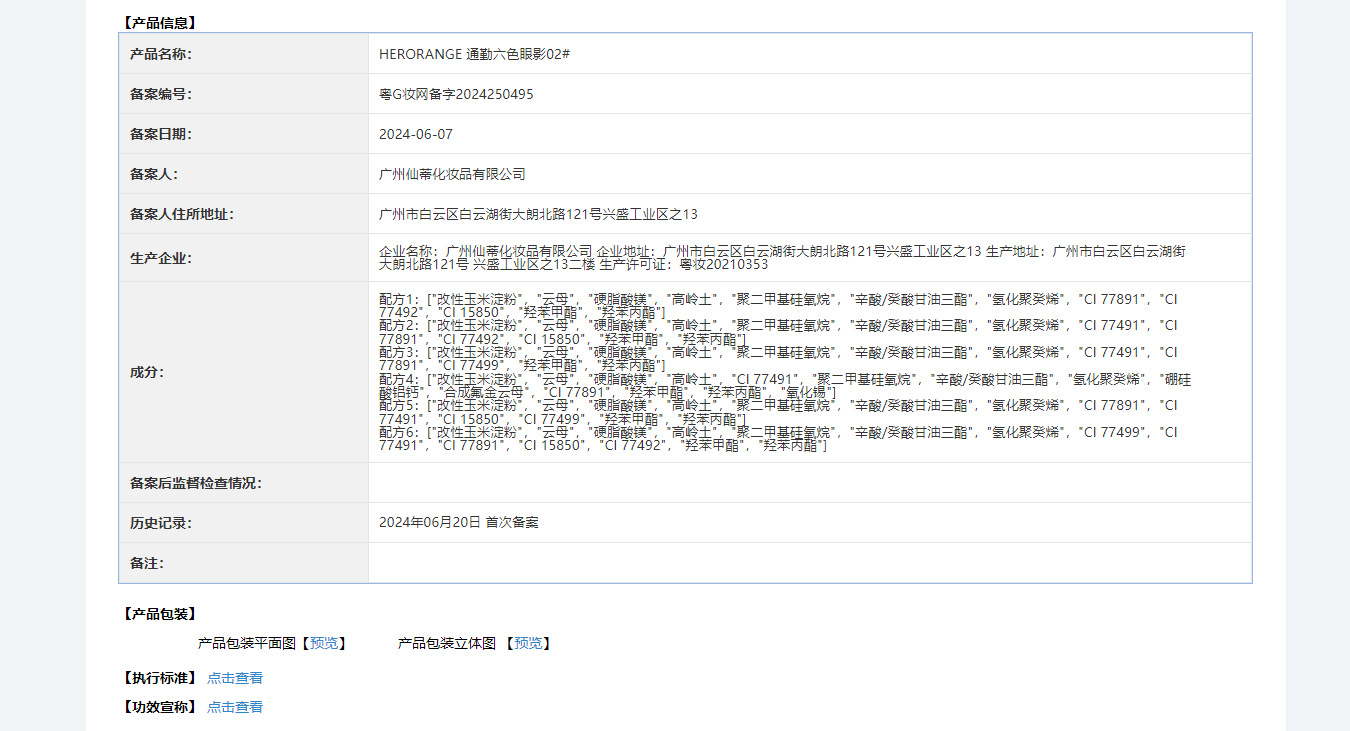Click the 配方3 ingredient list text

(778, 359)
